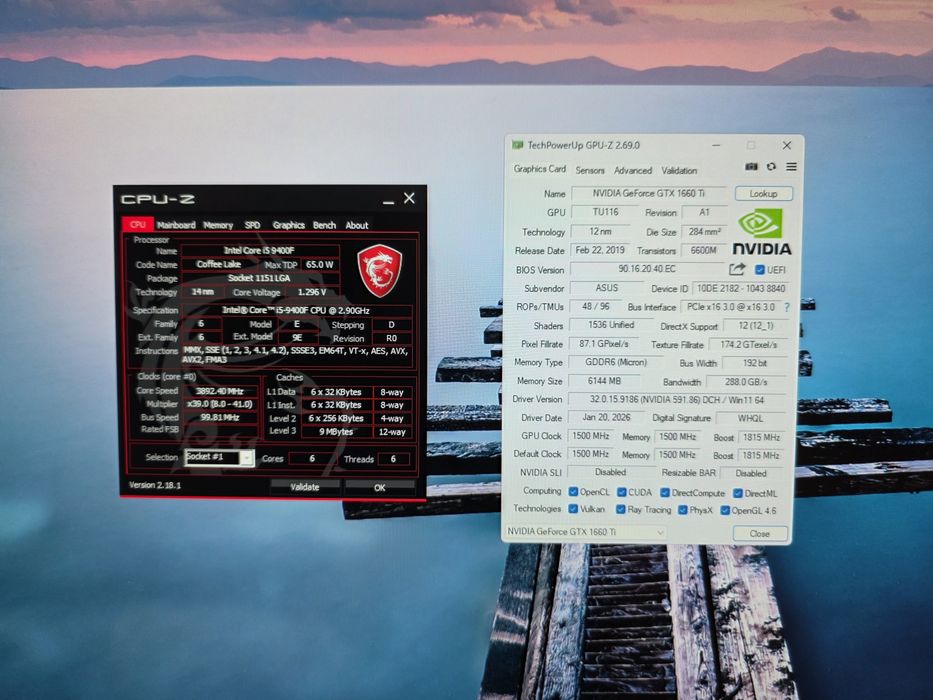Viewport: 933px width, 700px height.
Task: Click the Driver Version field in GPU-Z
Action: coord(677,399)
